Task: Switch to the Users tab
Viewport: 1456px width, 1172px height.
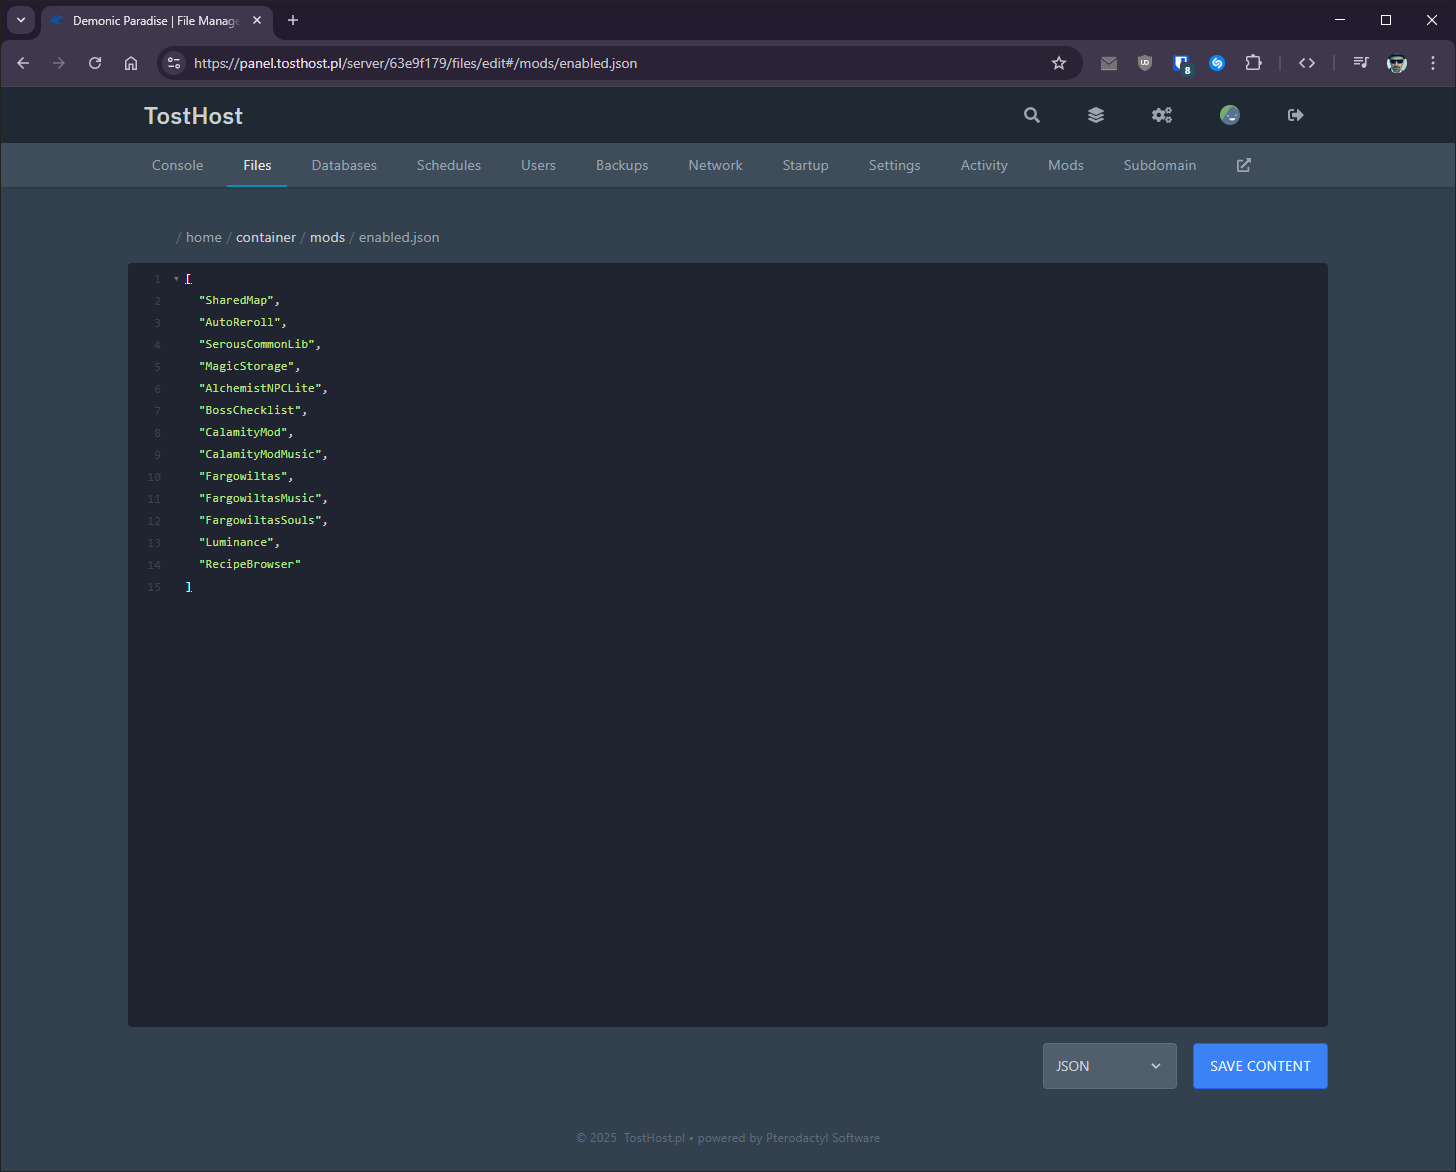Action: 538,165
